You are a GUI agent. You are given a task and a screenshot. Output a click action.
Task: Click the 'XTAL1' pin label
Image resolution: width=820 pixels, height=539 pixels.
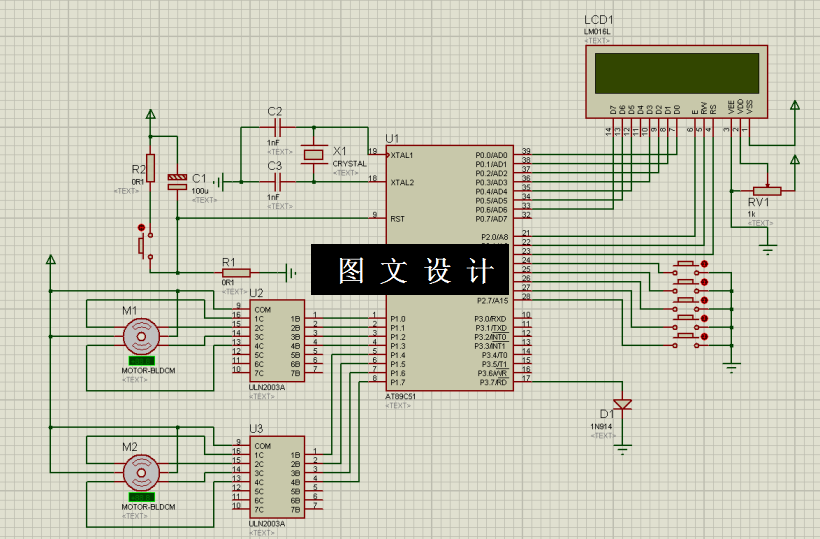tap(402, 155)
